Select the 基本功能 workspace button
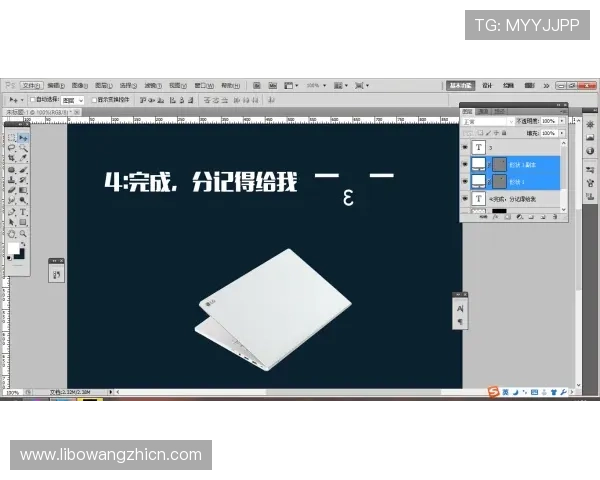 click(461, 86)
